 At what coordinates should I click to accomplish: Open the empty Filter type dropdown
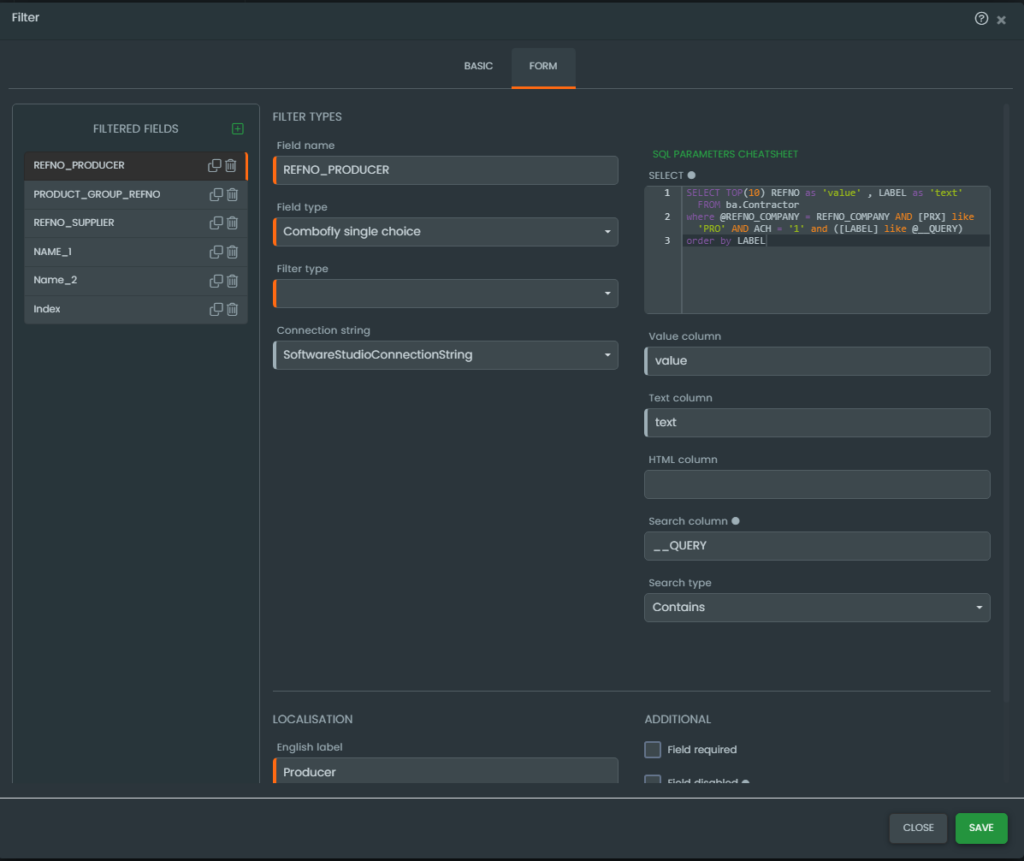pos(446,294)
